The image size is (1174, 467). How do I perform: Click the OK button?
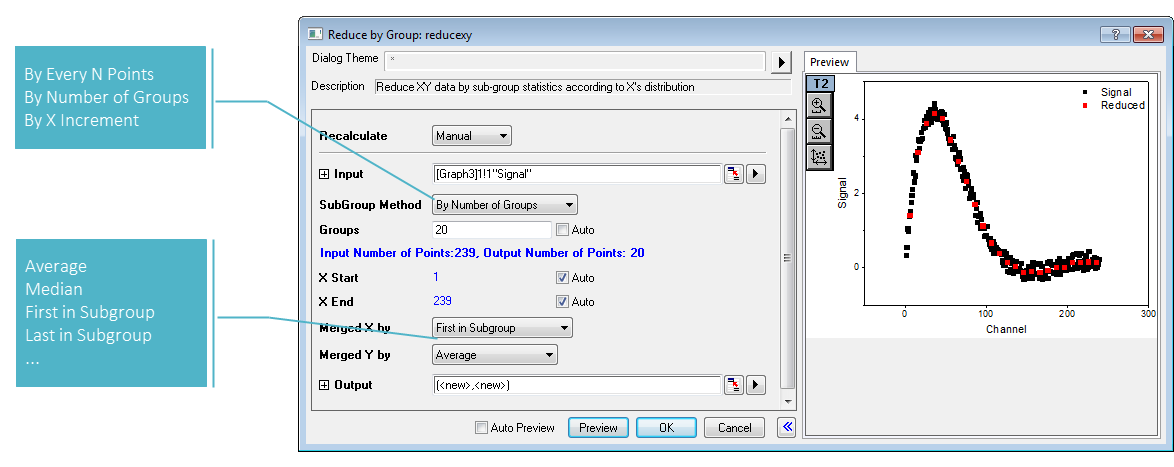666,427
